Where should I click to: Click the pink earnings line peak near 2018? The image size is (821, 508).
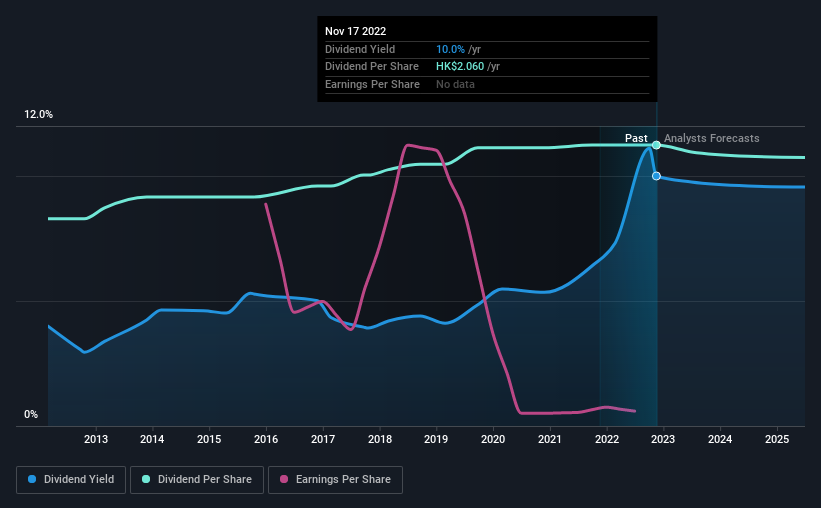click(x=408, y=145)
